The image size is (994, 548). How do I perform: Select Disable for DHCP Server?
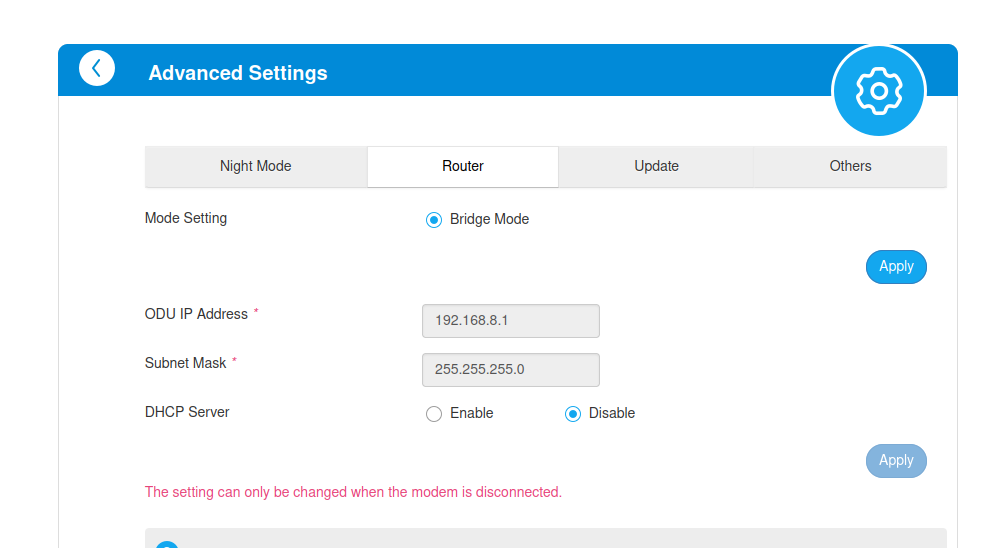573,414
